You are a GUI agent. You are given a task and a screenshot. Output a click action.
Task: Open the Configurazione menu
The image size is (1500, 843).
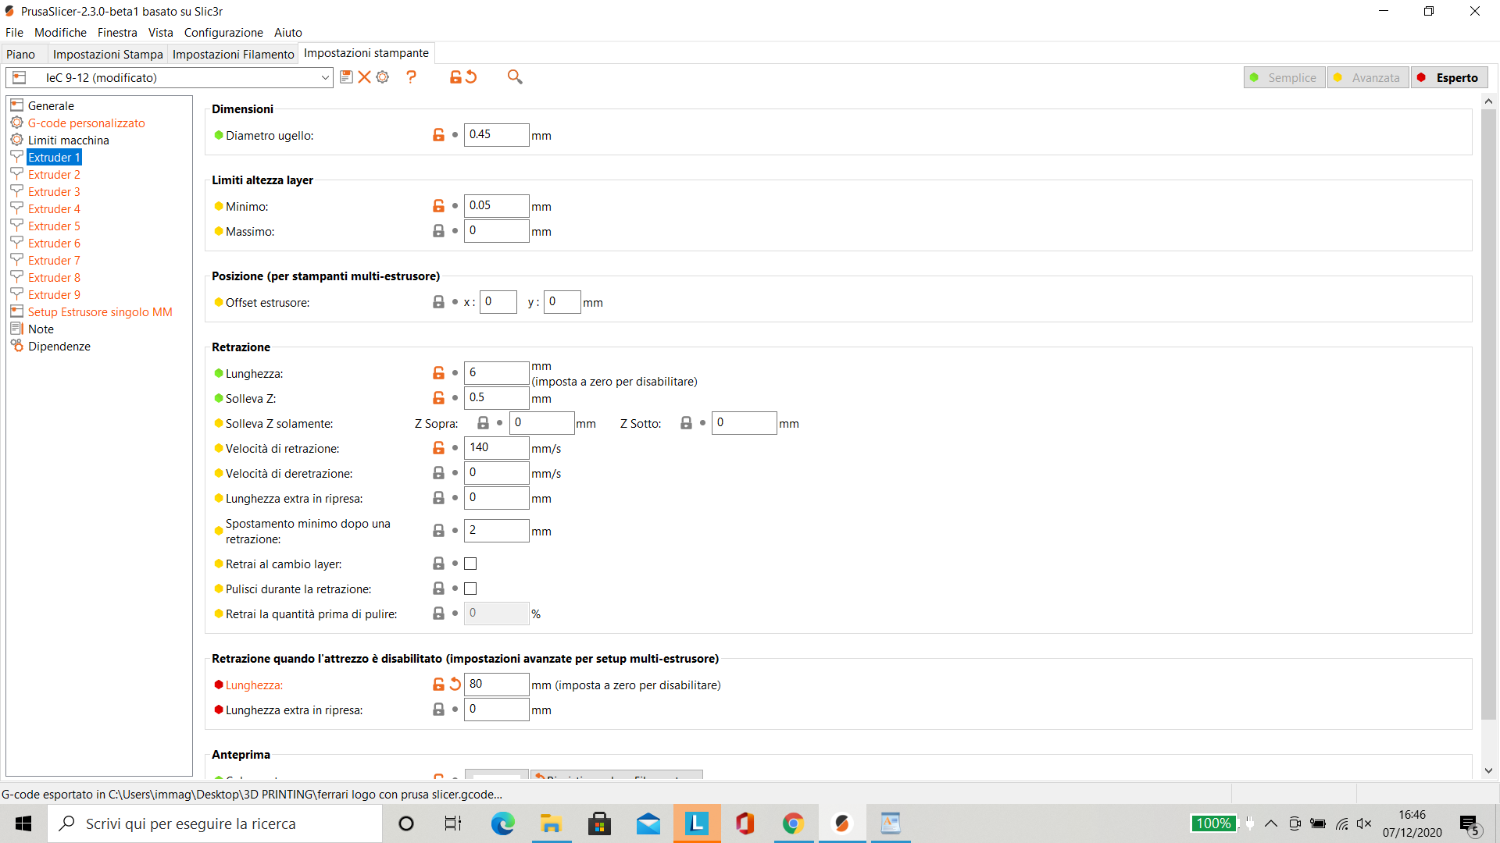click(x=223, y=33)
